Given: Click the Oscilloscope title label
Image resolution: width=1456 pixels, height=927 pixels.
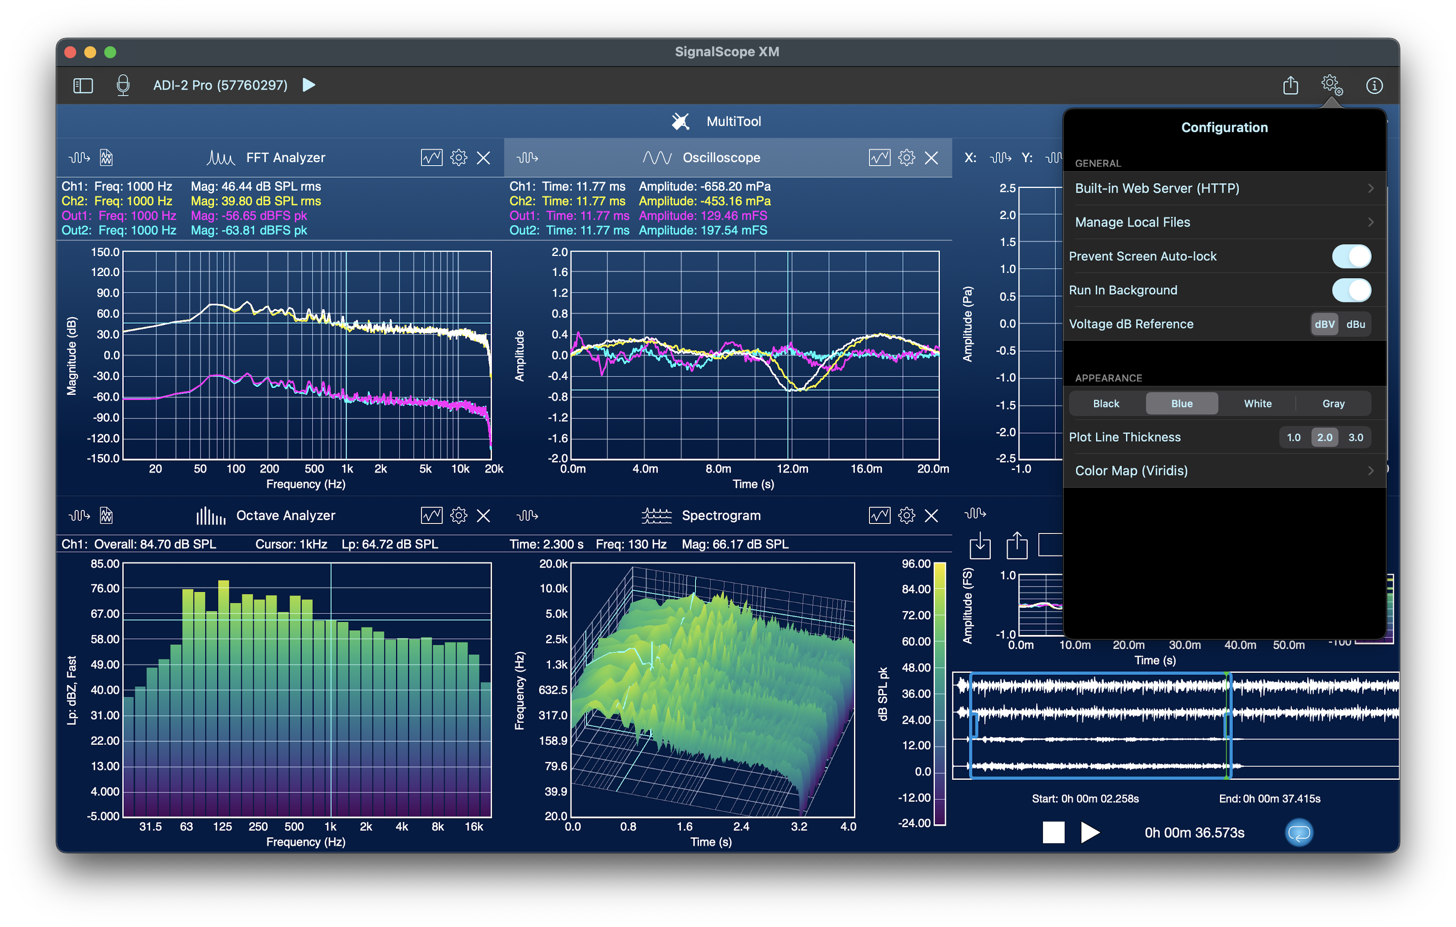Looking at the screenshot, I should [x=721, y=158].
